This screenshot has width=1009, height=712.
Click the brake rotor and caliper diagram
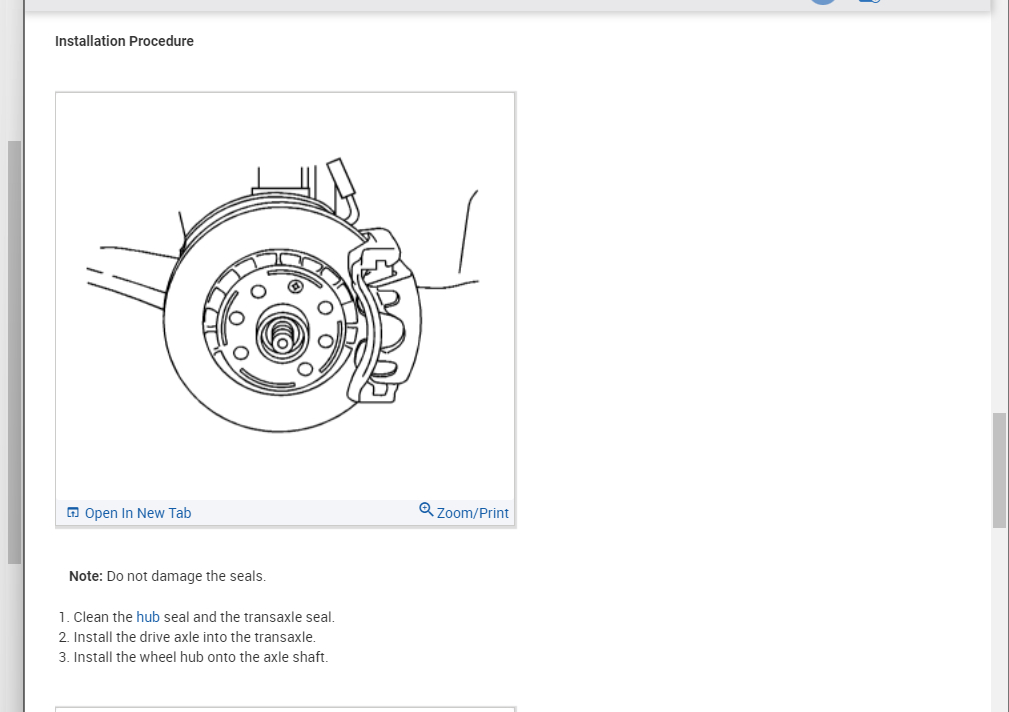[x=285, y=296]
